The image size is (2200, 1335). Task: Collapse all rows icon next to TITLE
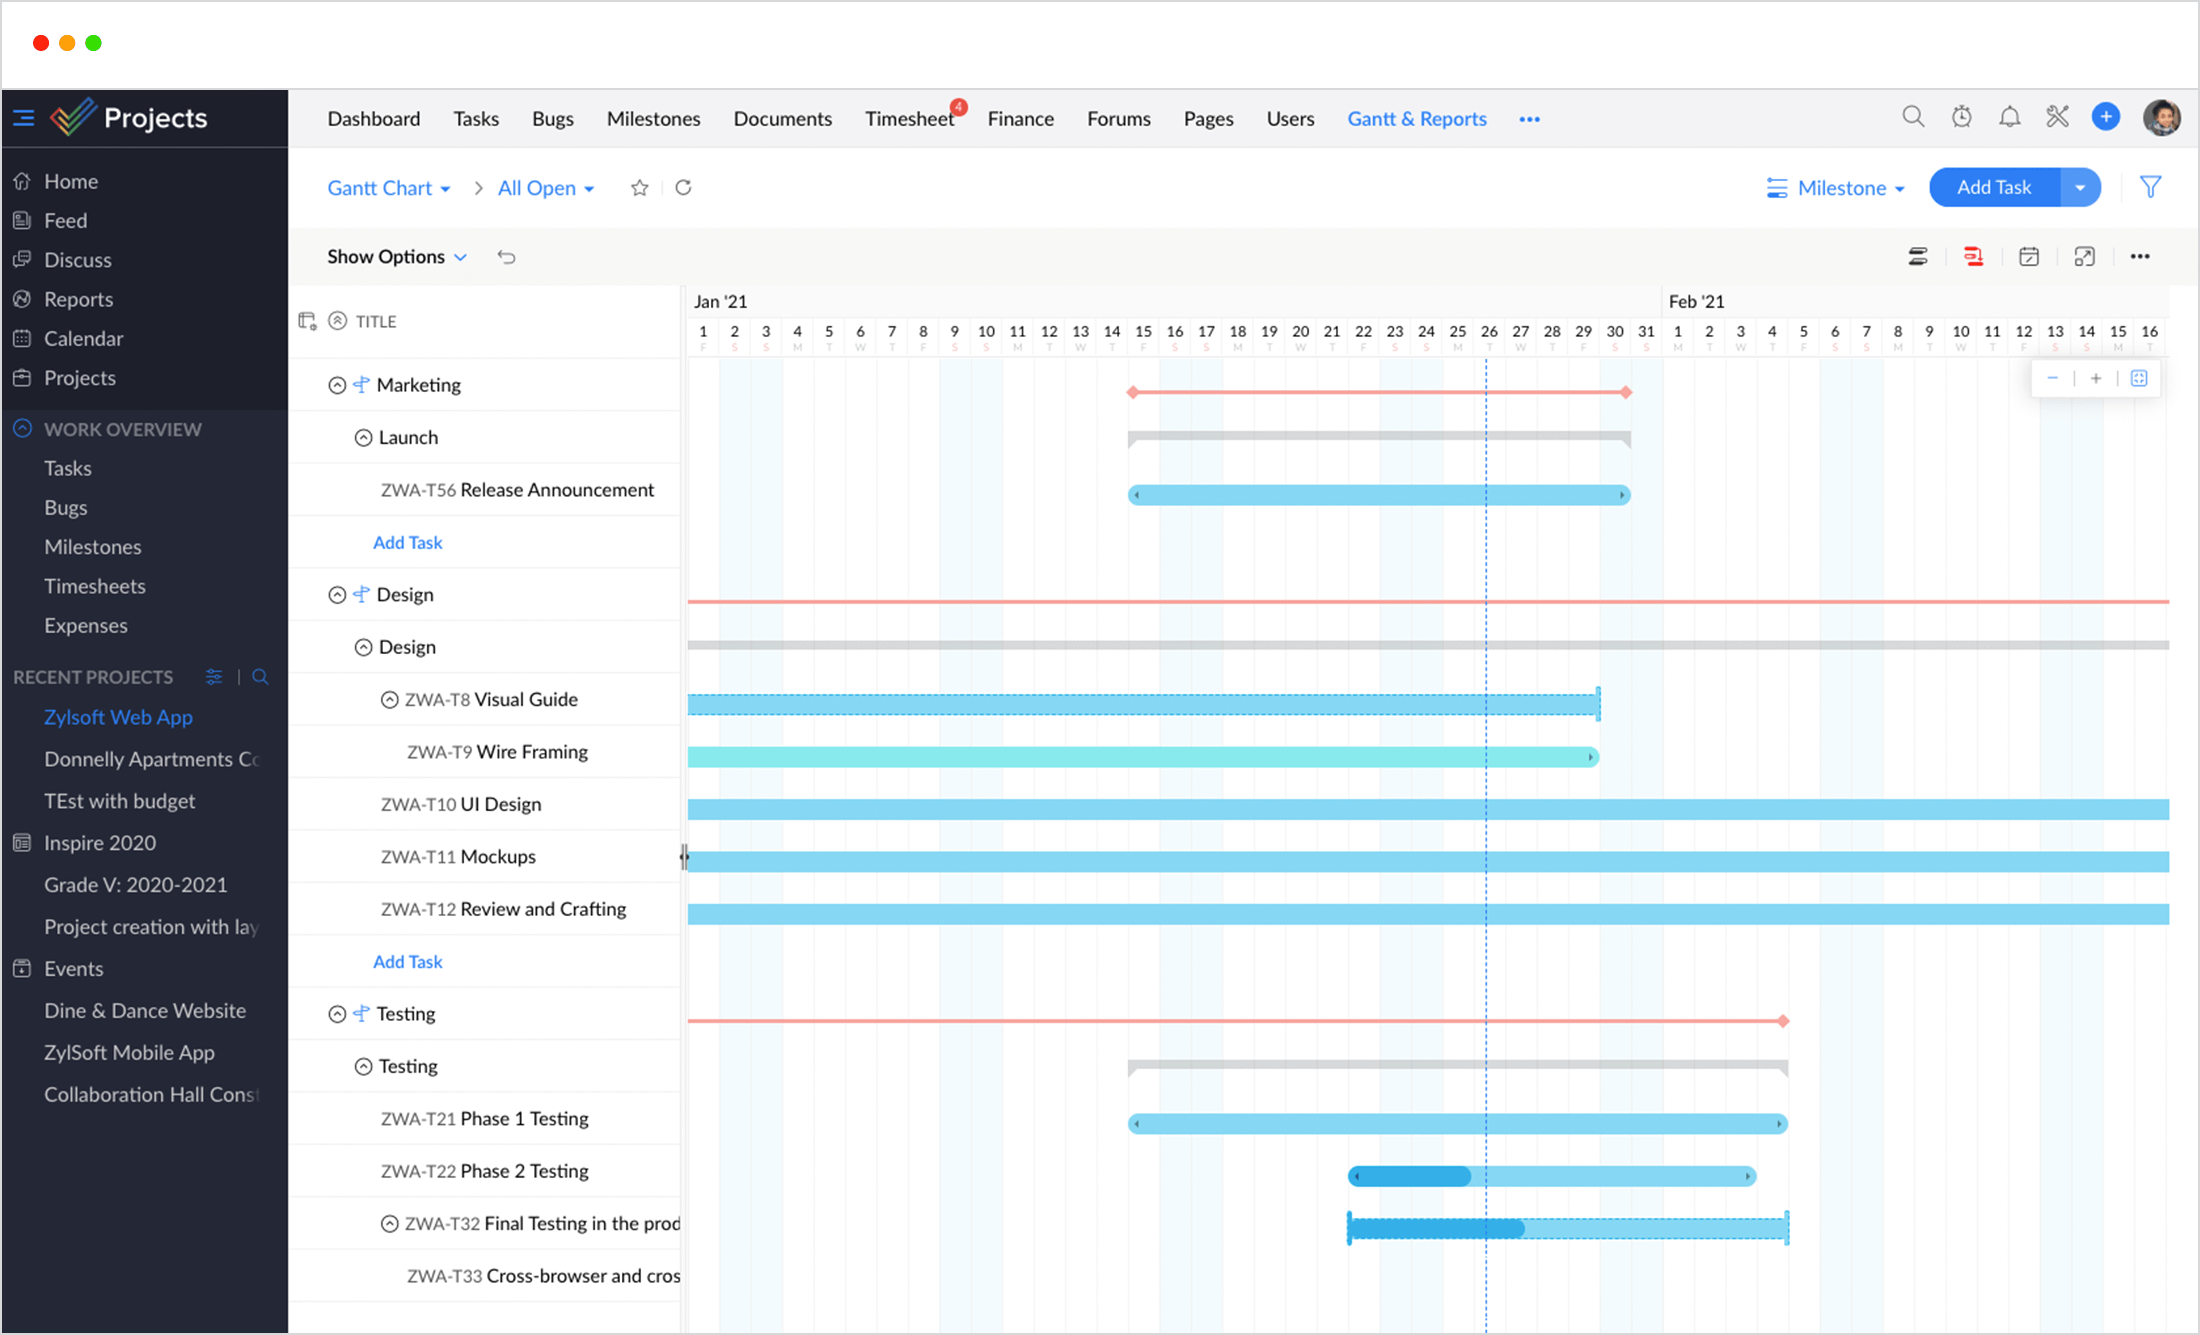tap(338, 321)
